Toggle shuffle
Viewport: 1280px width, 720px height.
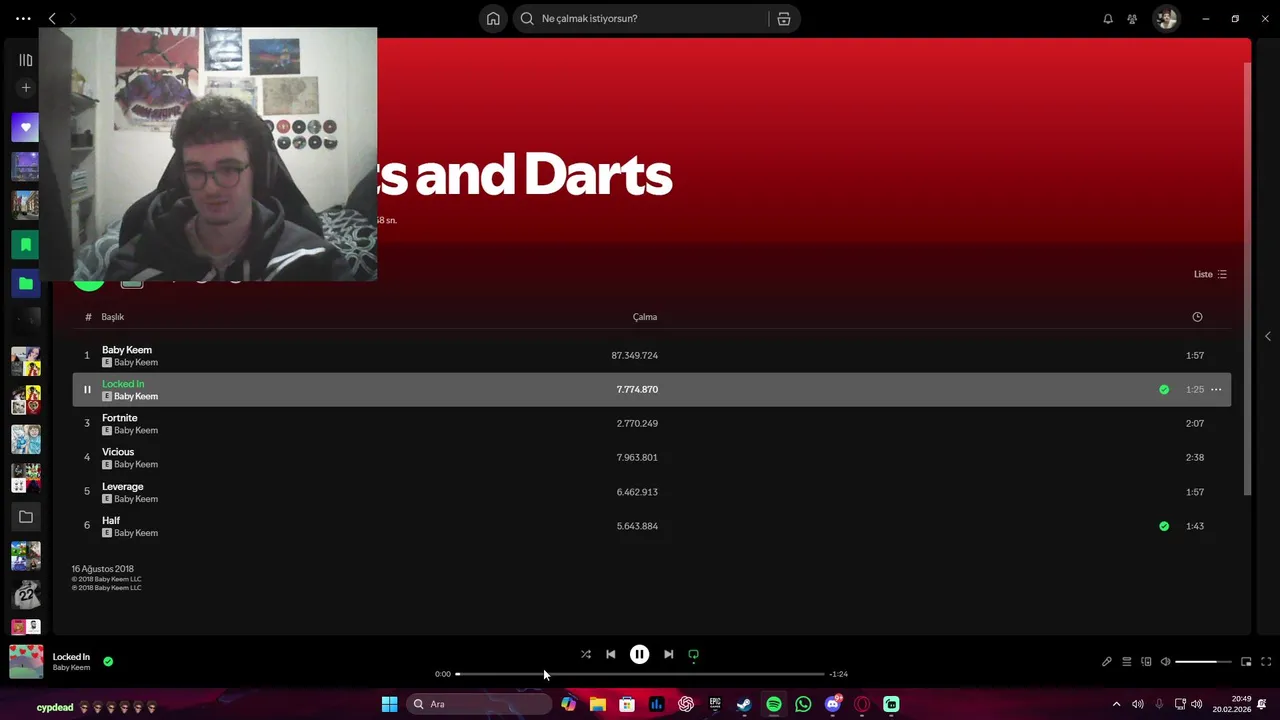click(586, 654)
